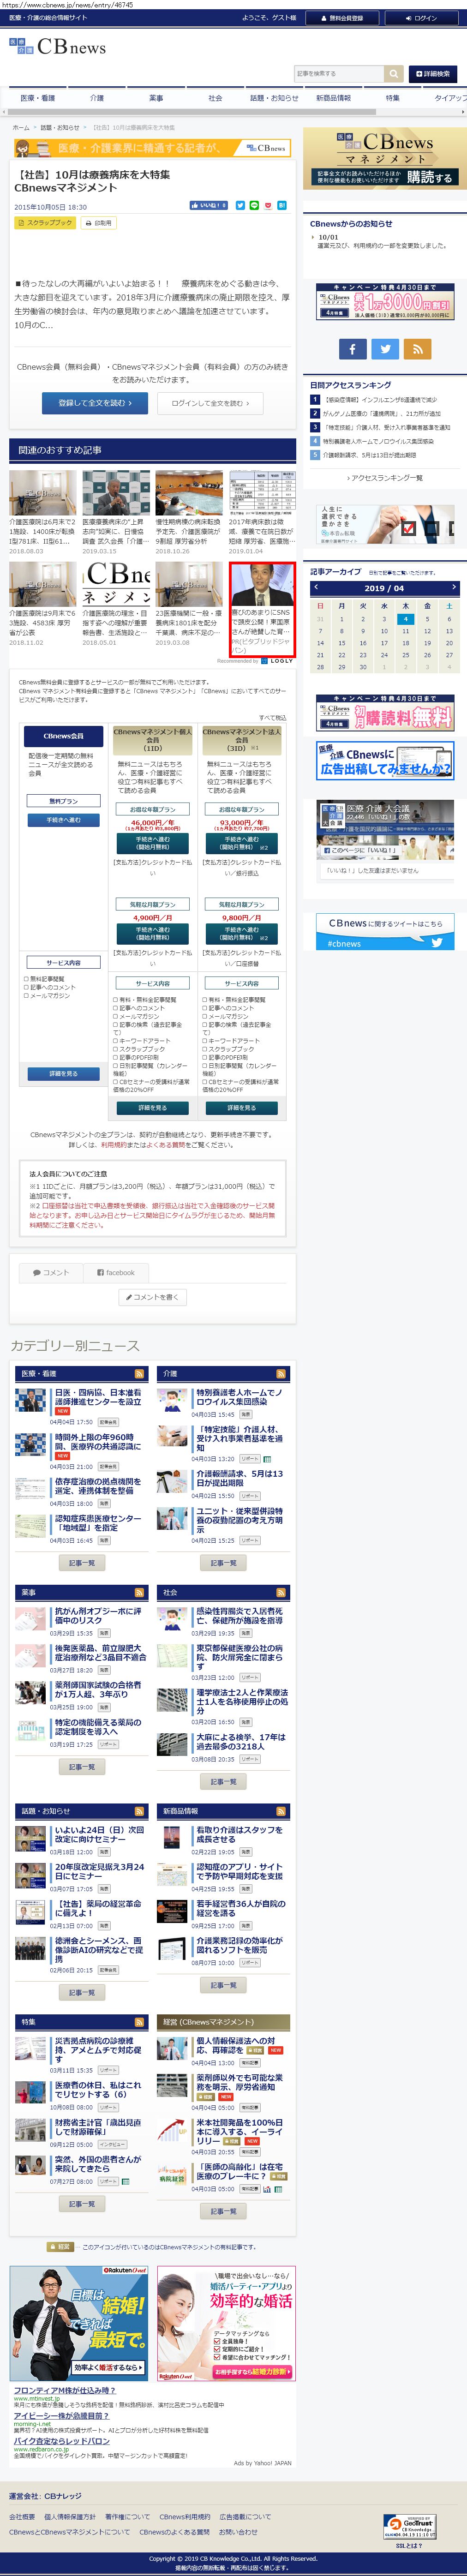Select day 15 in the archive calendar
The image size is (467, 2576).
(x=342, y=643)
